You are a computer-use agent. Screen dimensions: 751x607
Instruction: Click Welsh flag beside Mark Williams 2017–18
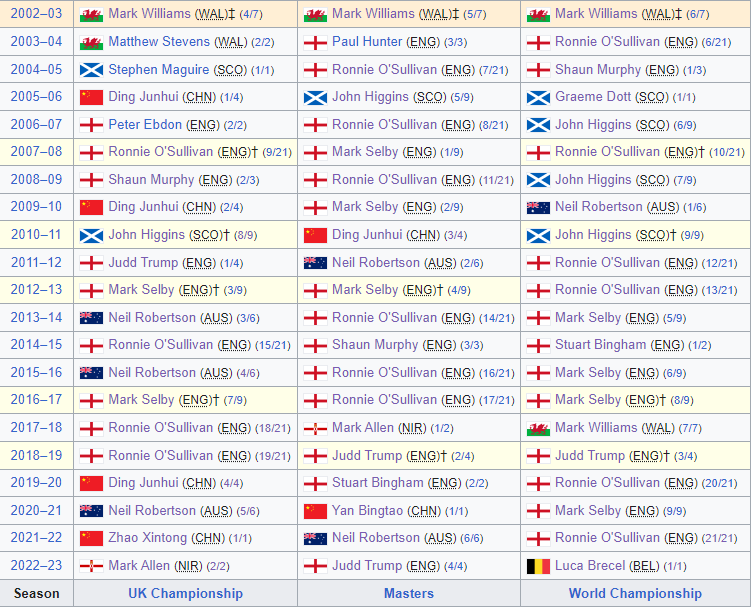click(x=538, y=428)
